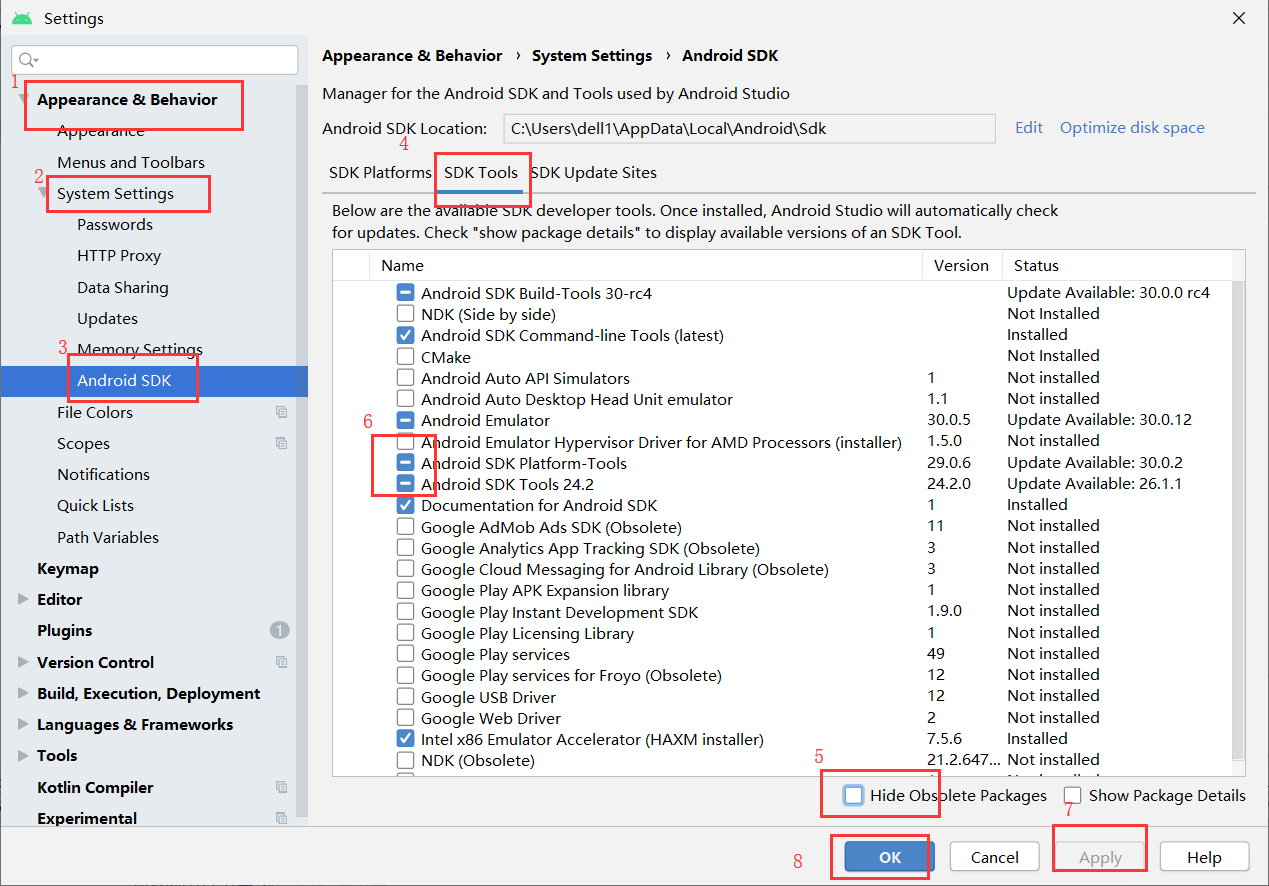Screen dimensions: 1269x886
Task: Uncheck Intel x86 Emulator Accelerator checkbox
Action: tap(405, 739)
